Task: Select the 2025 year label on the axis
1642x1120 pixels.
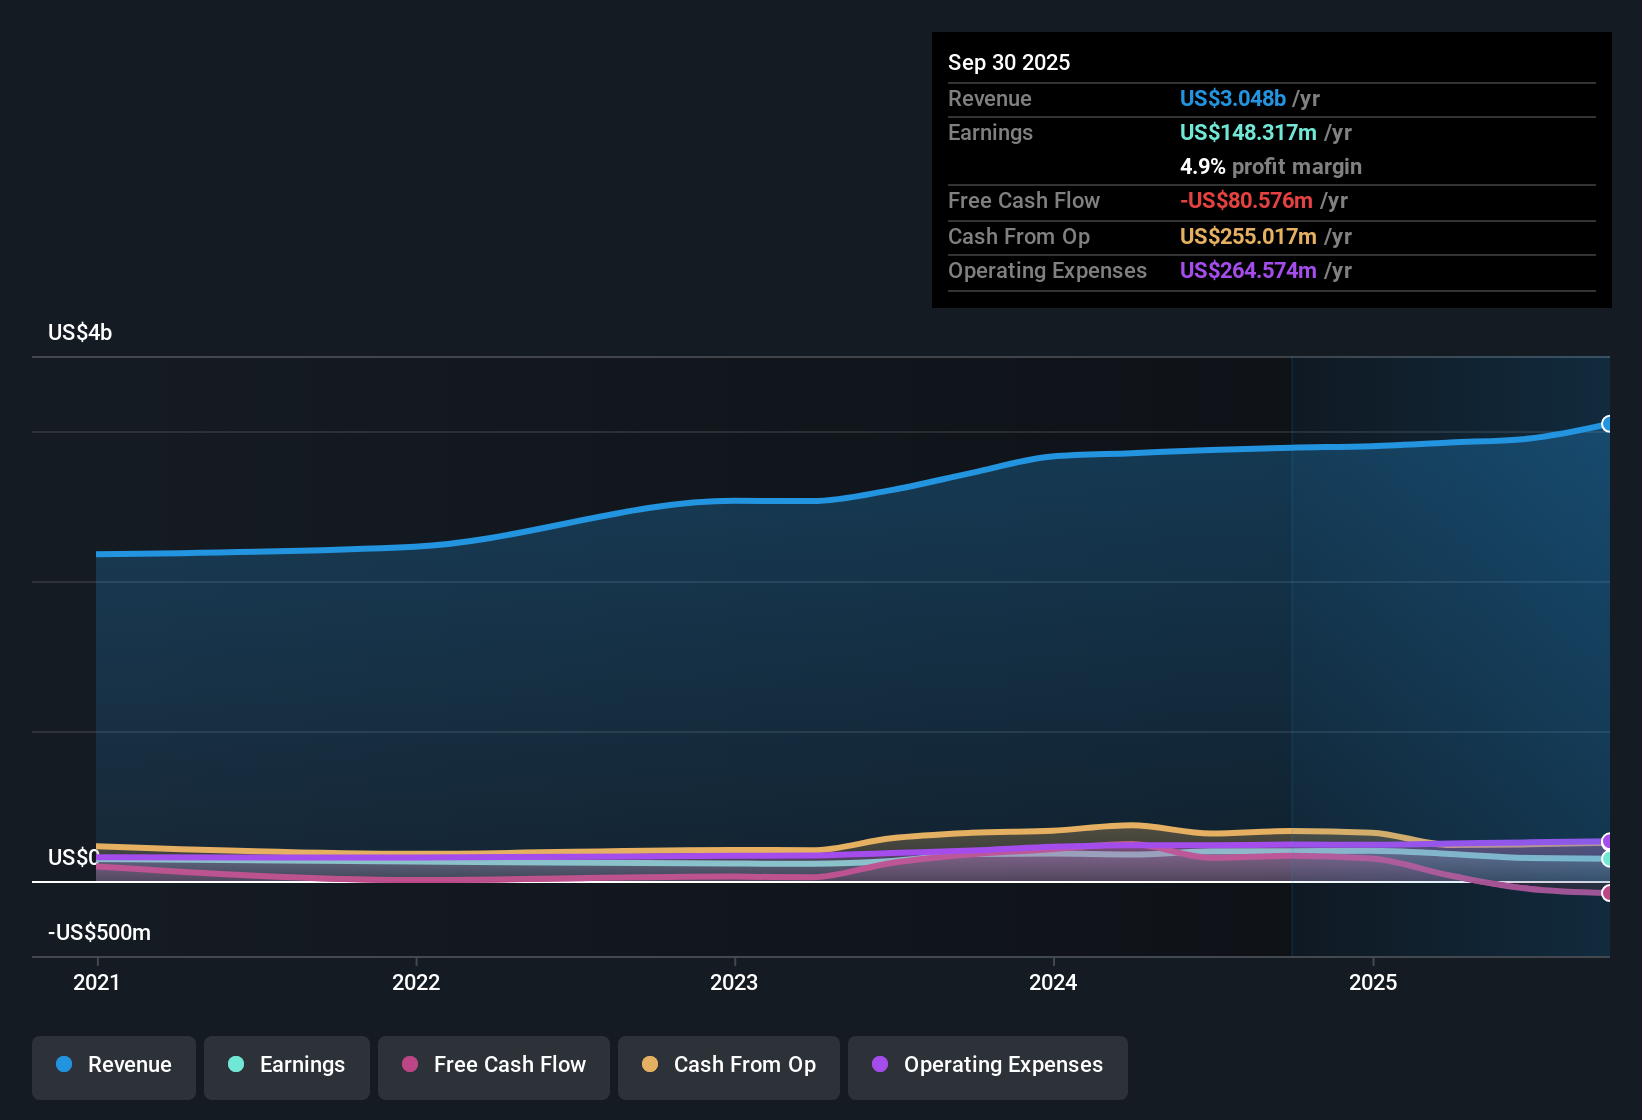Action: point(1375,983)
